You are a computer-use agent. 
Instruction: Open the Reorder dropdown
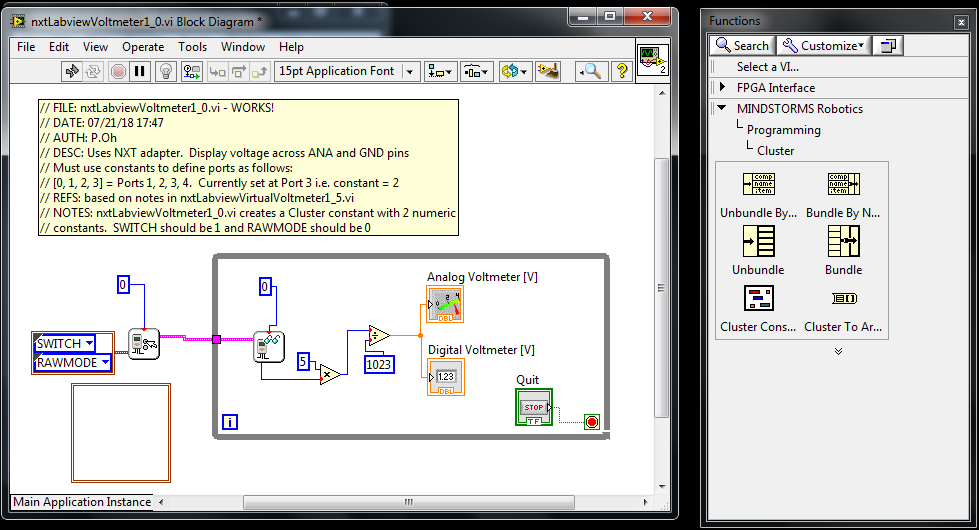(x=514, y=72)
